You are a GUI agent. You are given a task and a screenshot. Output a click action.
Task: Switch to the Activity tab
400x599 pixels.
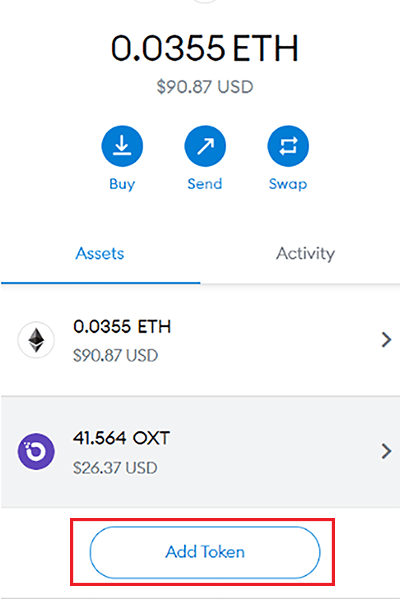(305, 254)
